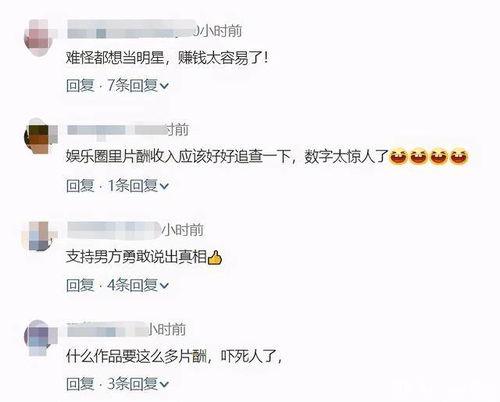
Task: Click the third commenter's blurred avatar
Action: coord(39,237)
